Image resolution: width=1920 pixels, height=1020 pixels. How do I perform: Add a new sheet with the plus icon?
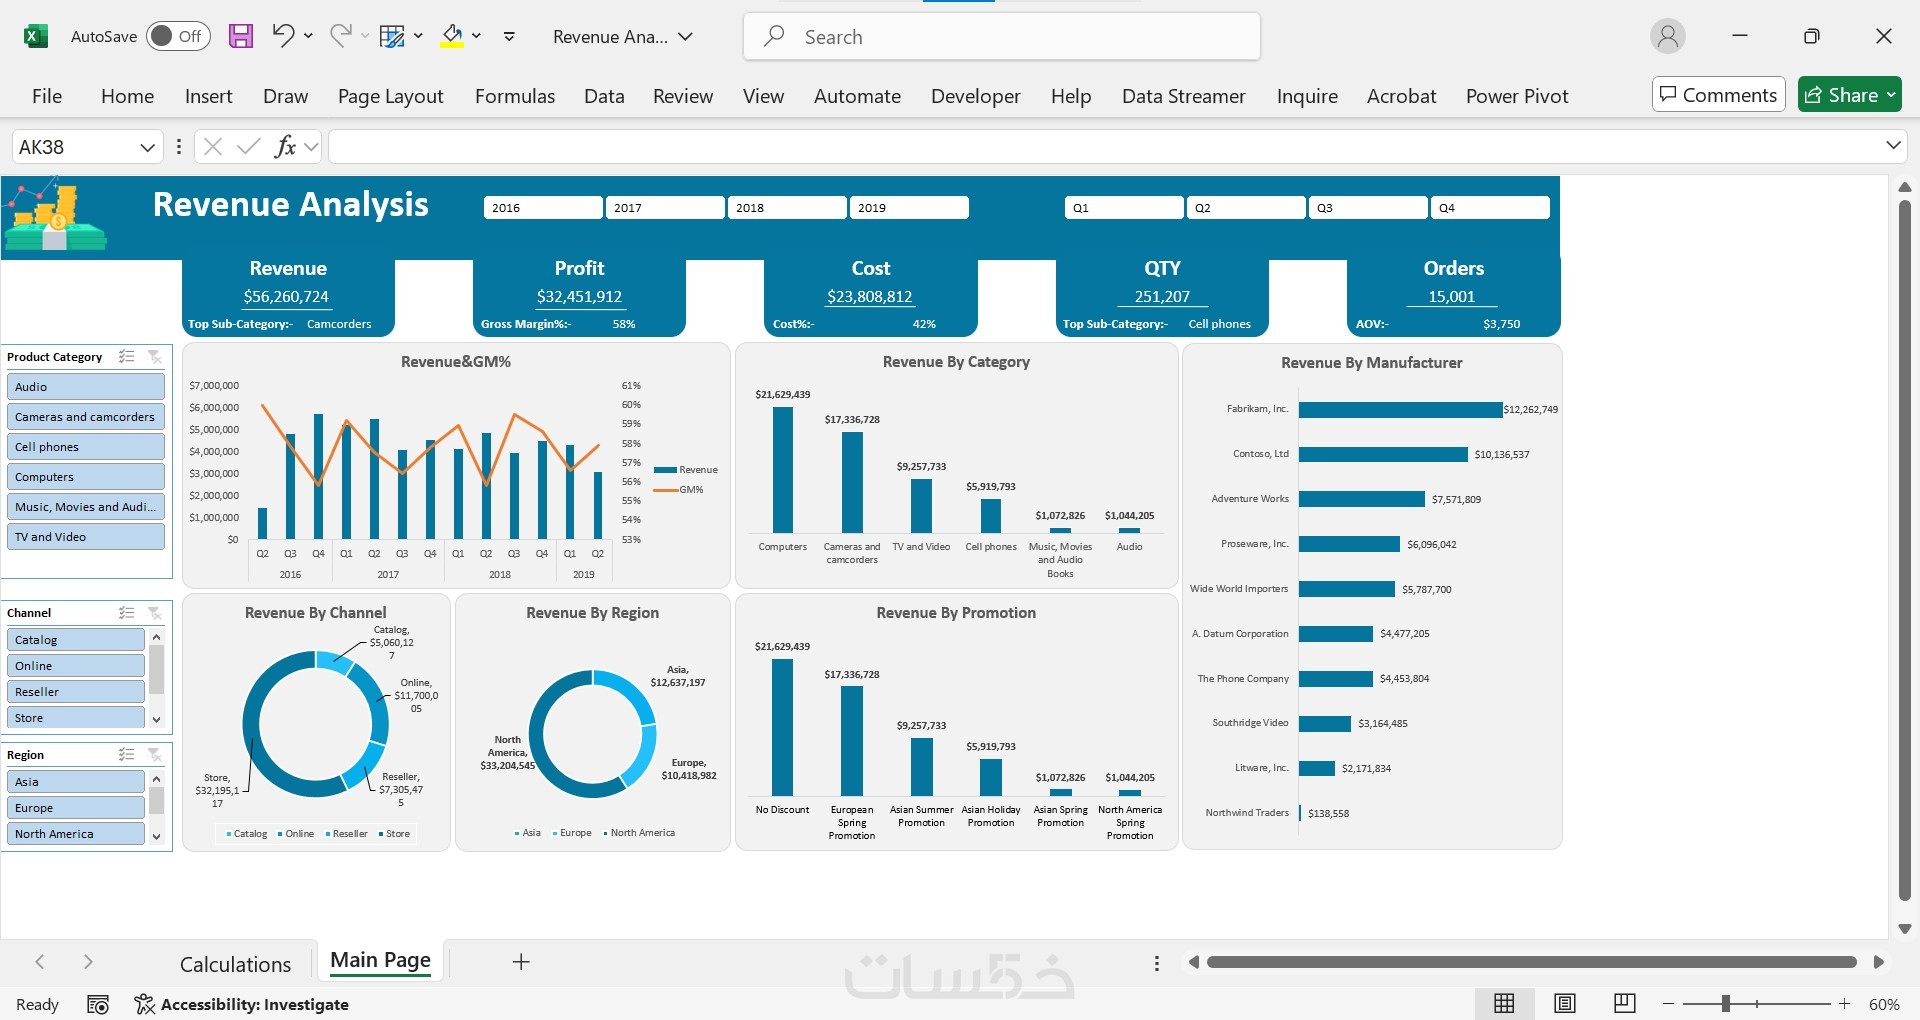click(x=521, y=962)
